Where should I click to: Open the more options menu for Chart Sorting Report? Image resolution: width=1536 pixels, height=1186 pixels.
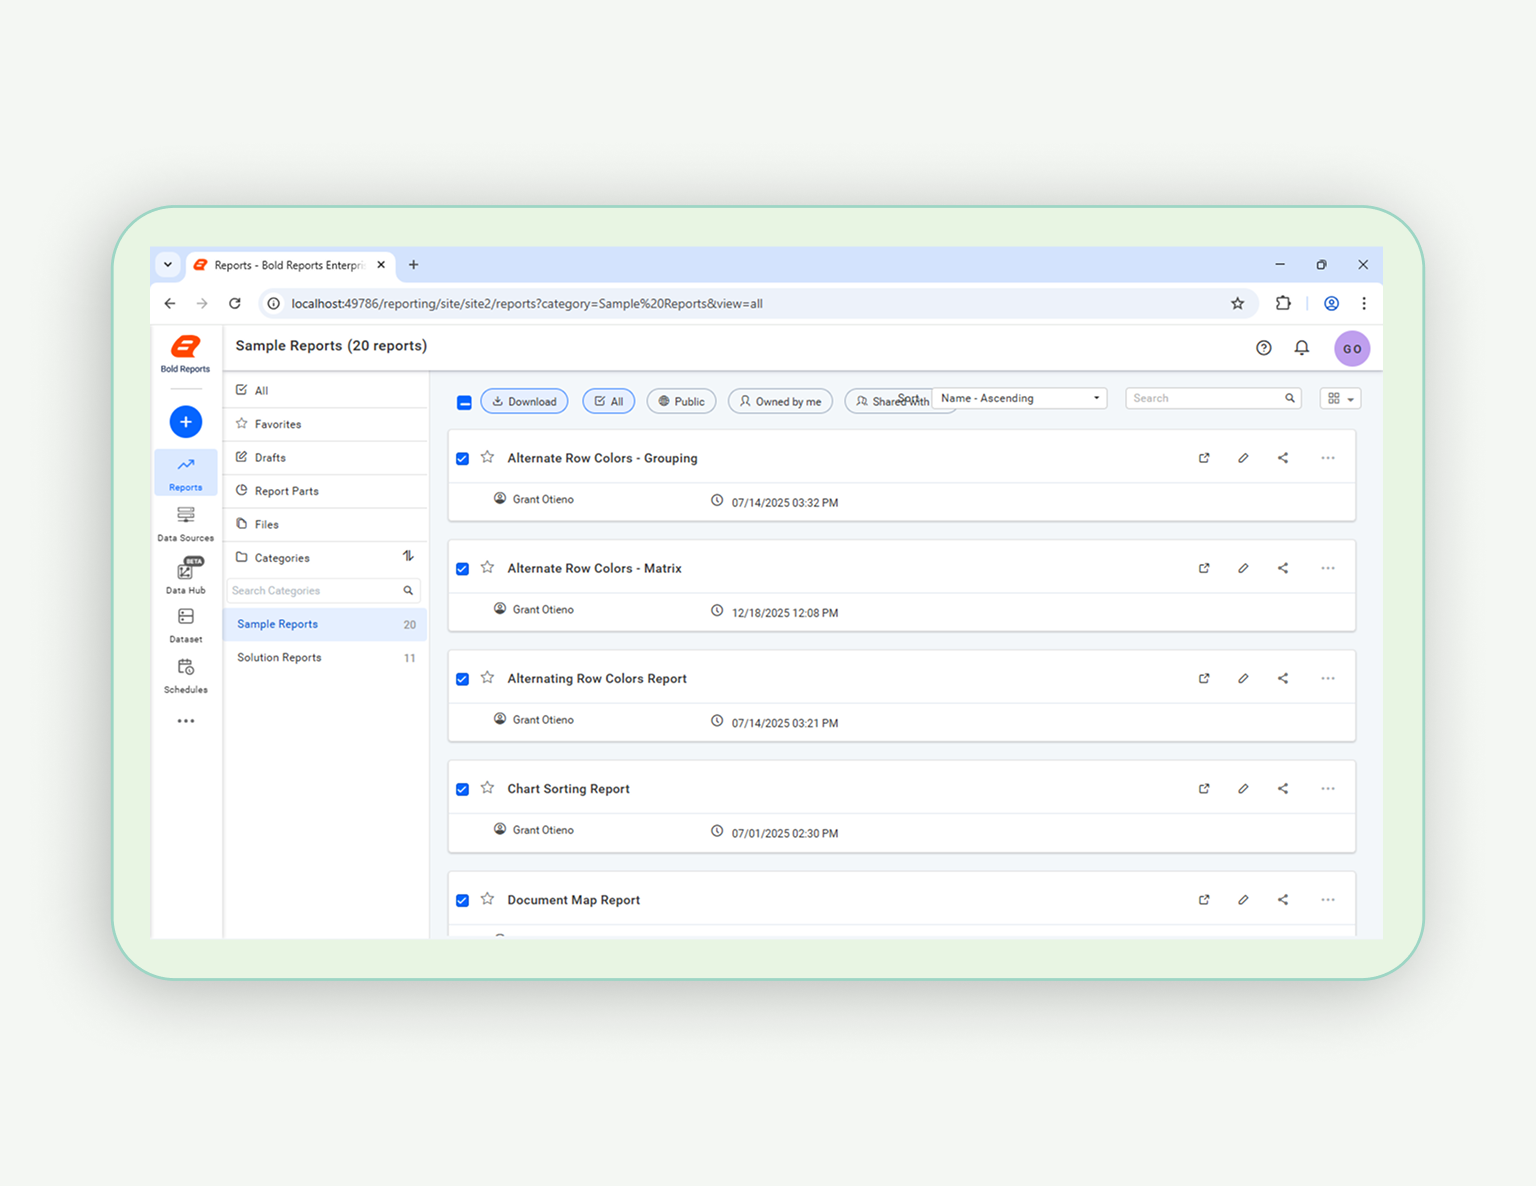point(1328,788)
